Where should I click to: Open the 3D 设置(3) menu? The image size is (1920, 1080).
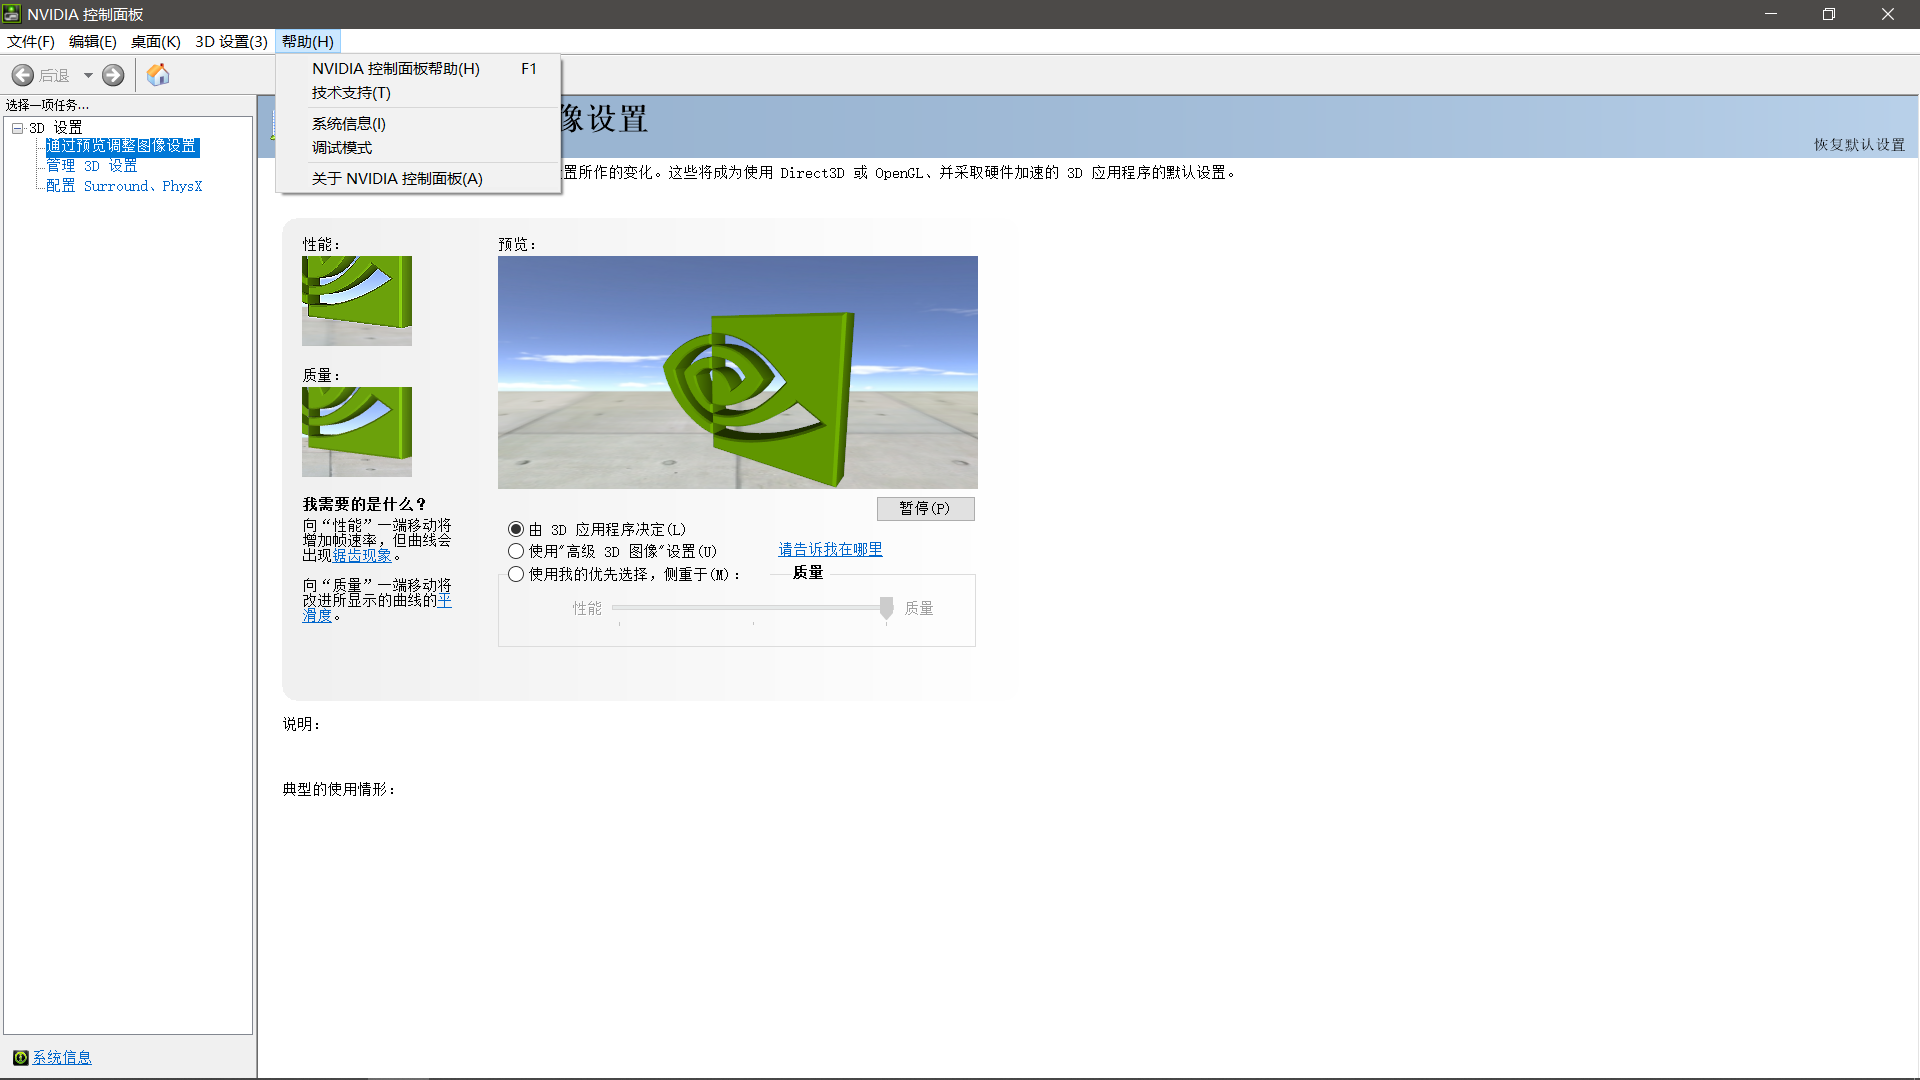[231, 41]
